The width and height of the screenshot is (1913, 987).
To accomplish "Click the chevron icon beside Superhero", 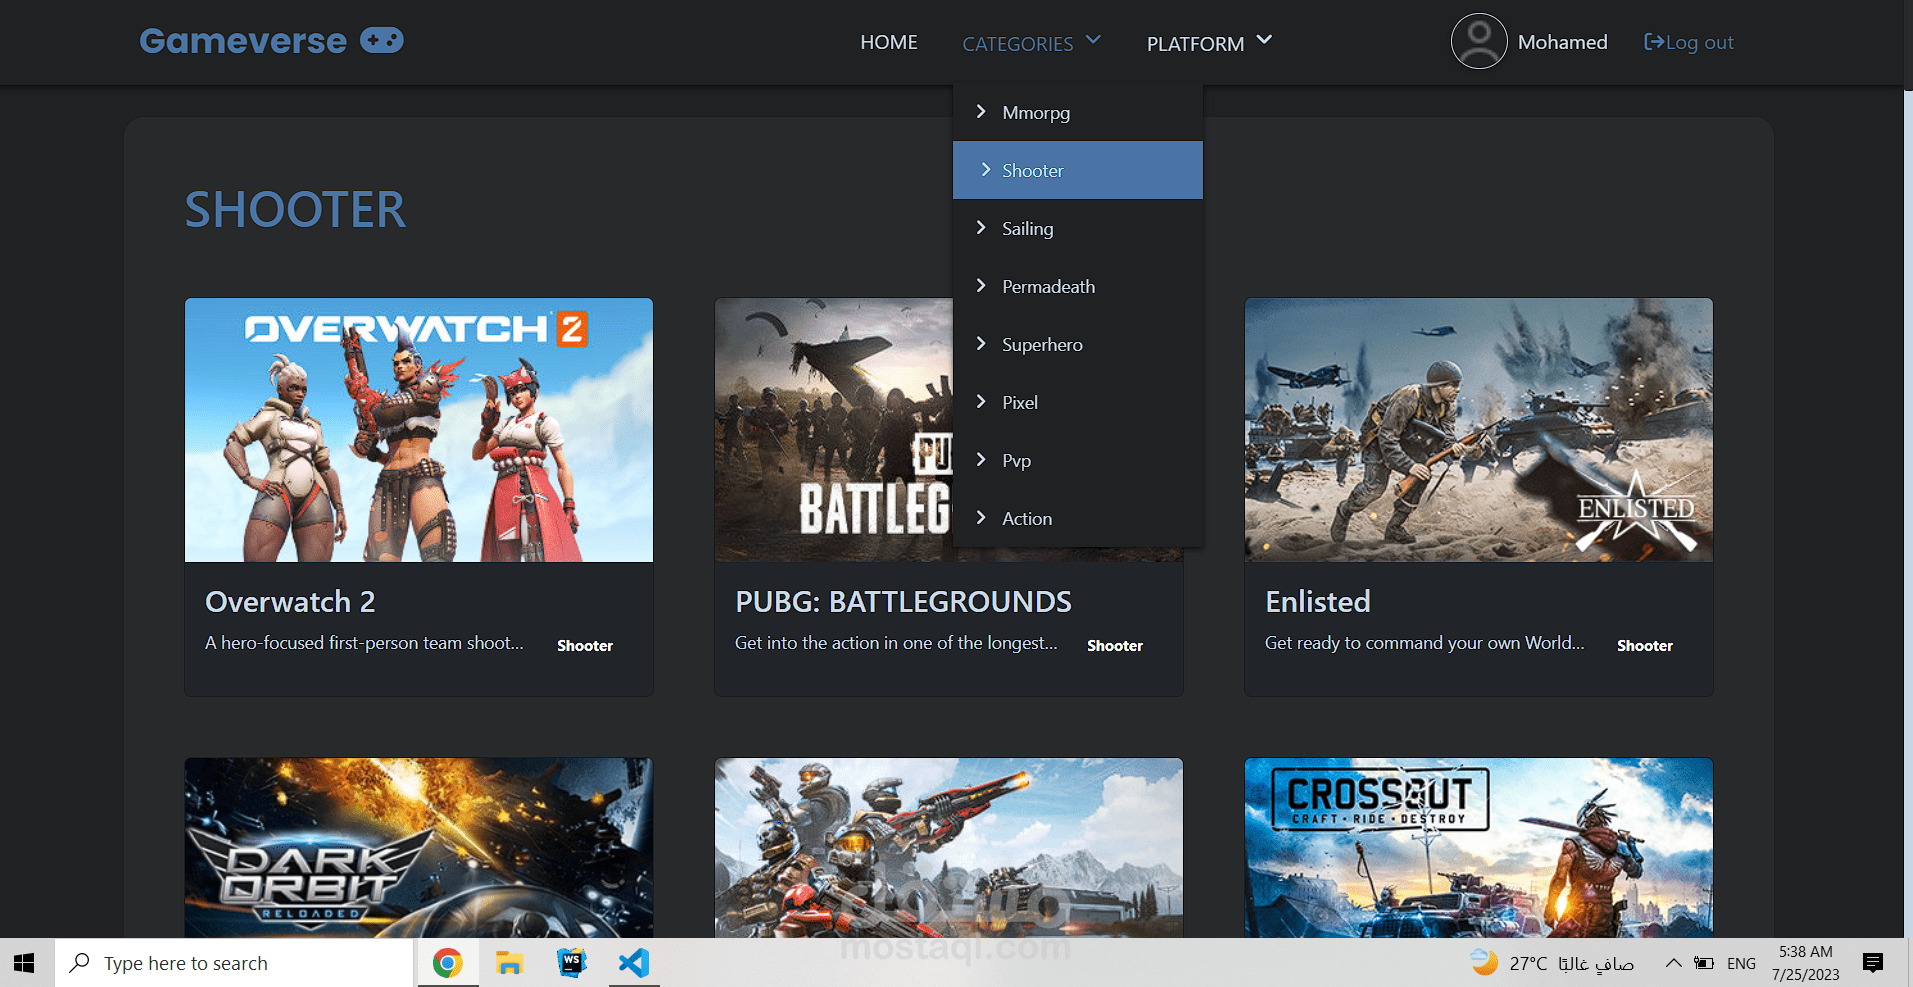I will tap(981, 344).
